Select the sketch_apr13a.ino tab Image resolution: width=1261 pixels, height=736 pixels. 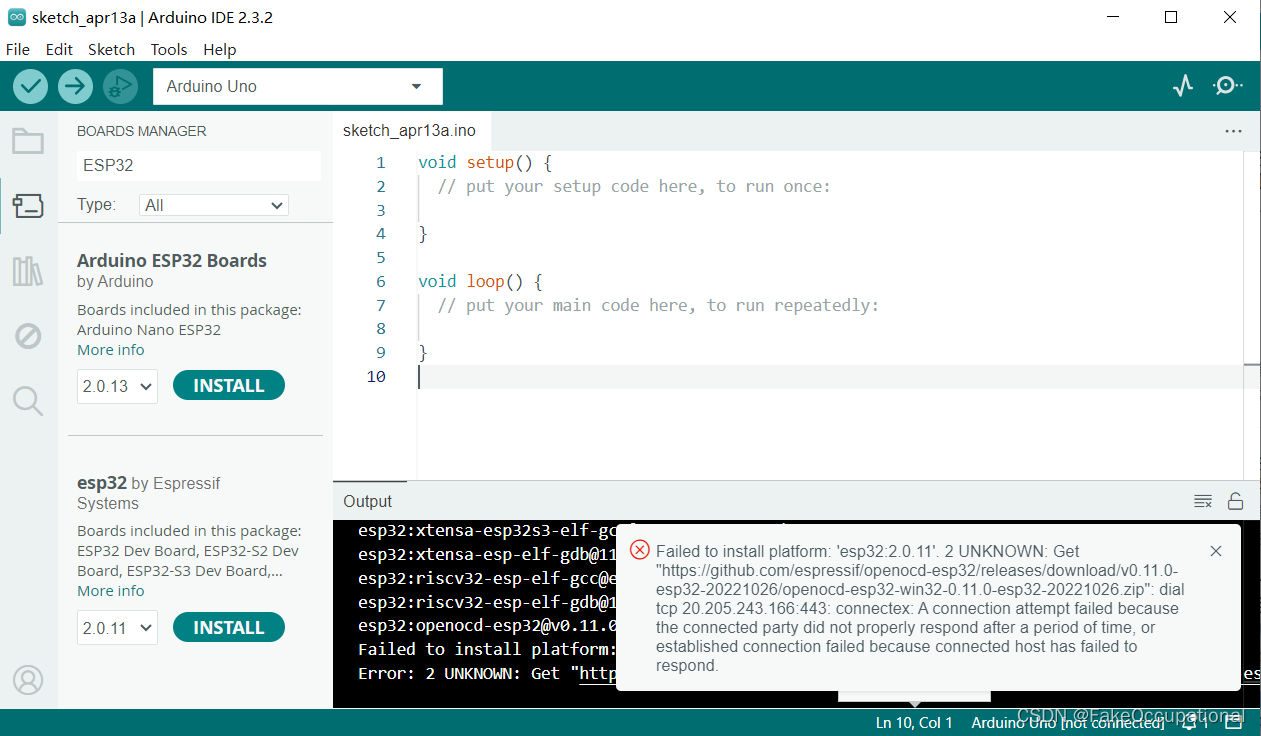pos(410,131)
